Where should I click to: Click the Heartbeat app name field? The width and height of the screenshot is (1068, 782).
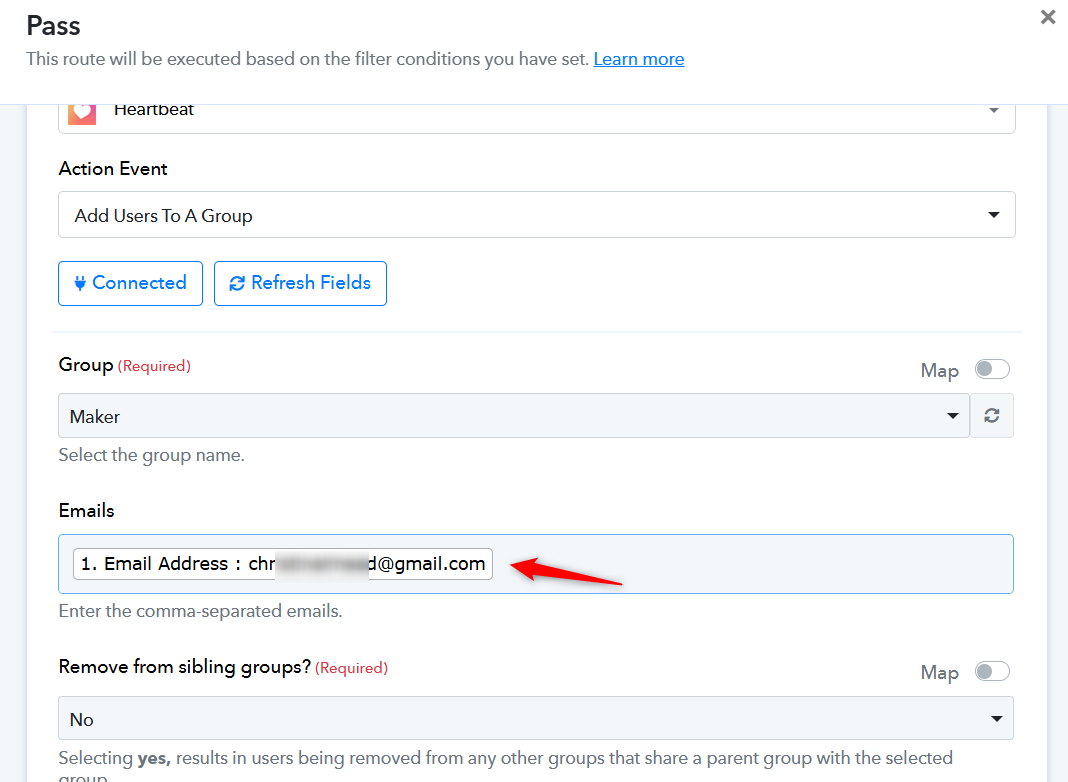(537, 116)
